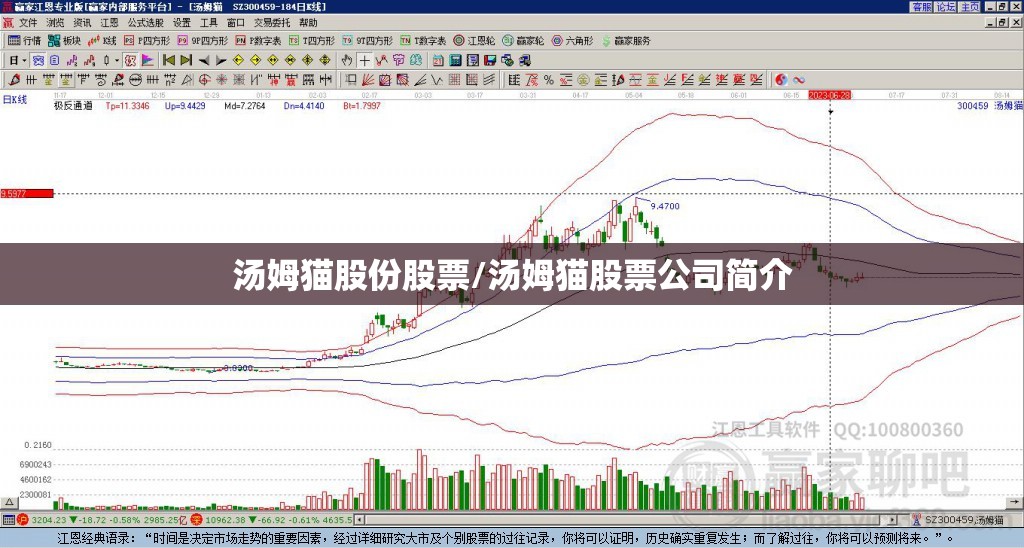
Task: Toggle the crosshair cursor tool
Action: point(364,61)
